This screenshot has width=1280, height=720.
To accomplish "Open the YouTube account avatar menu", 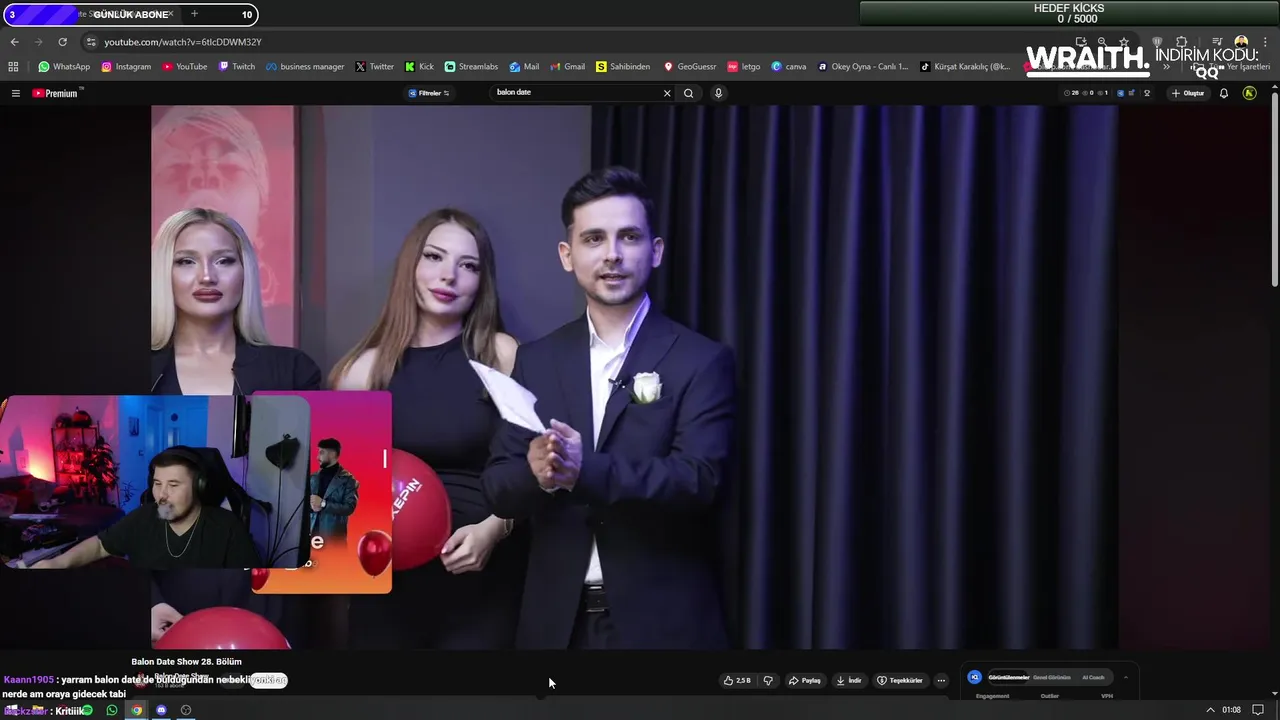I will click(1249, 93).
